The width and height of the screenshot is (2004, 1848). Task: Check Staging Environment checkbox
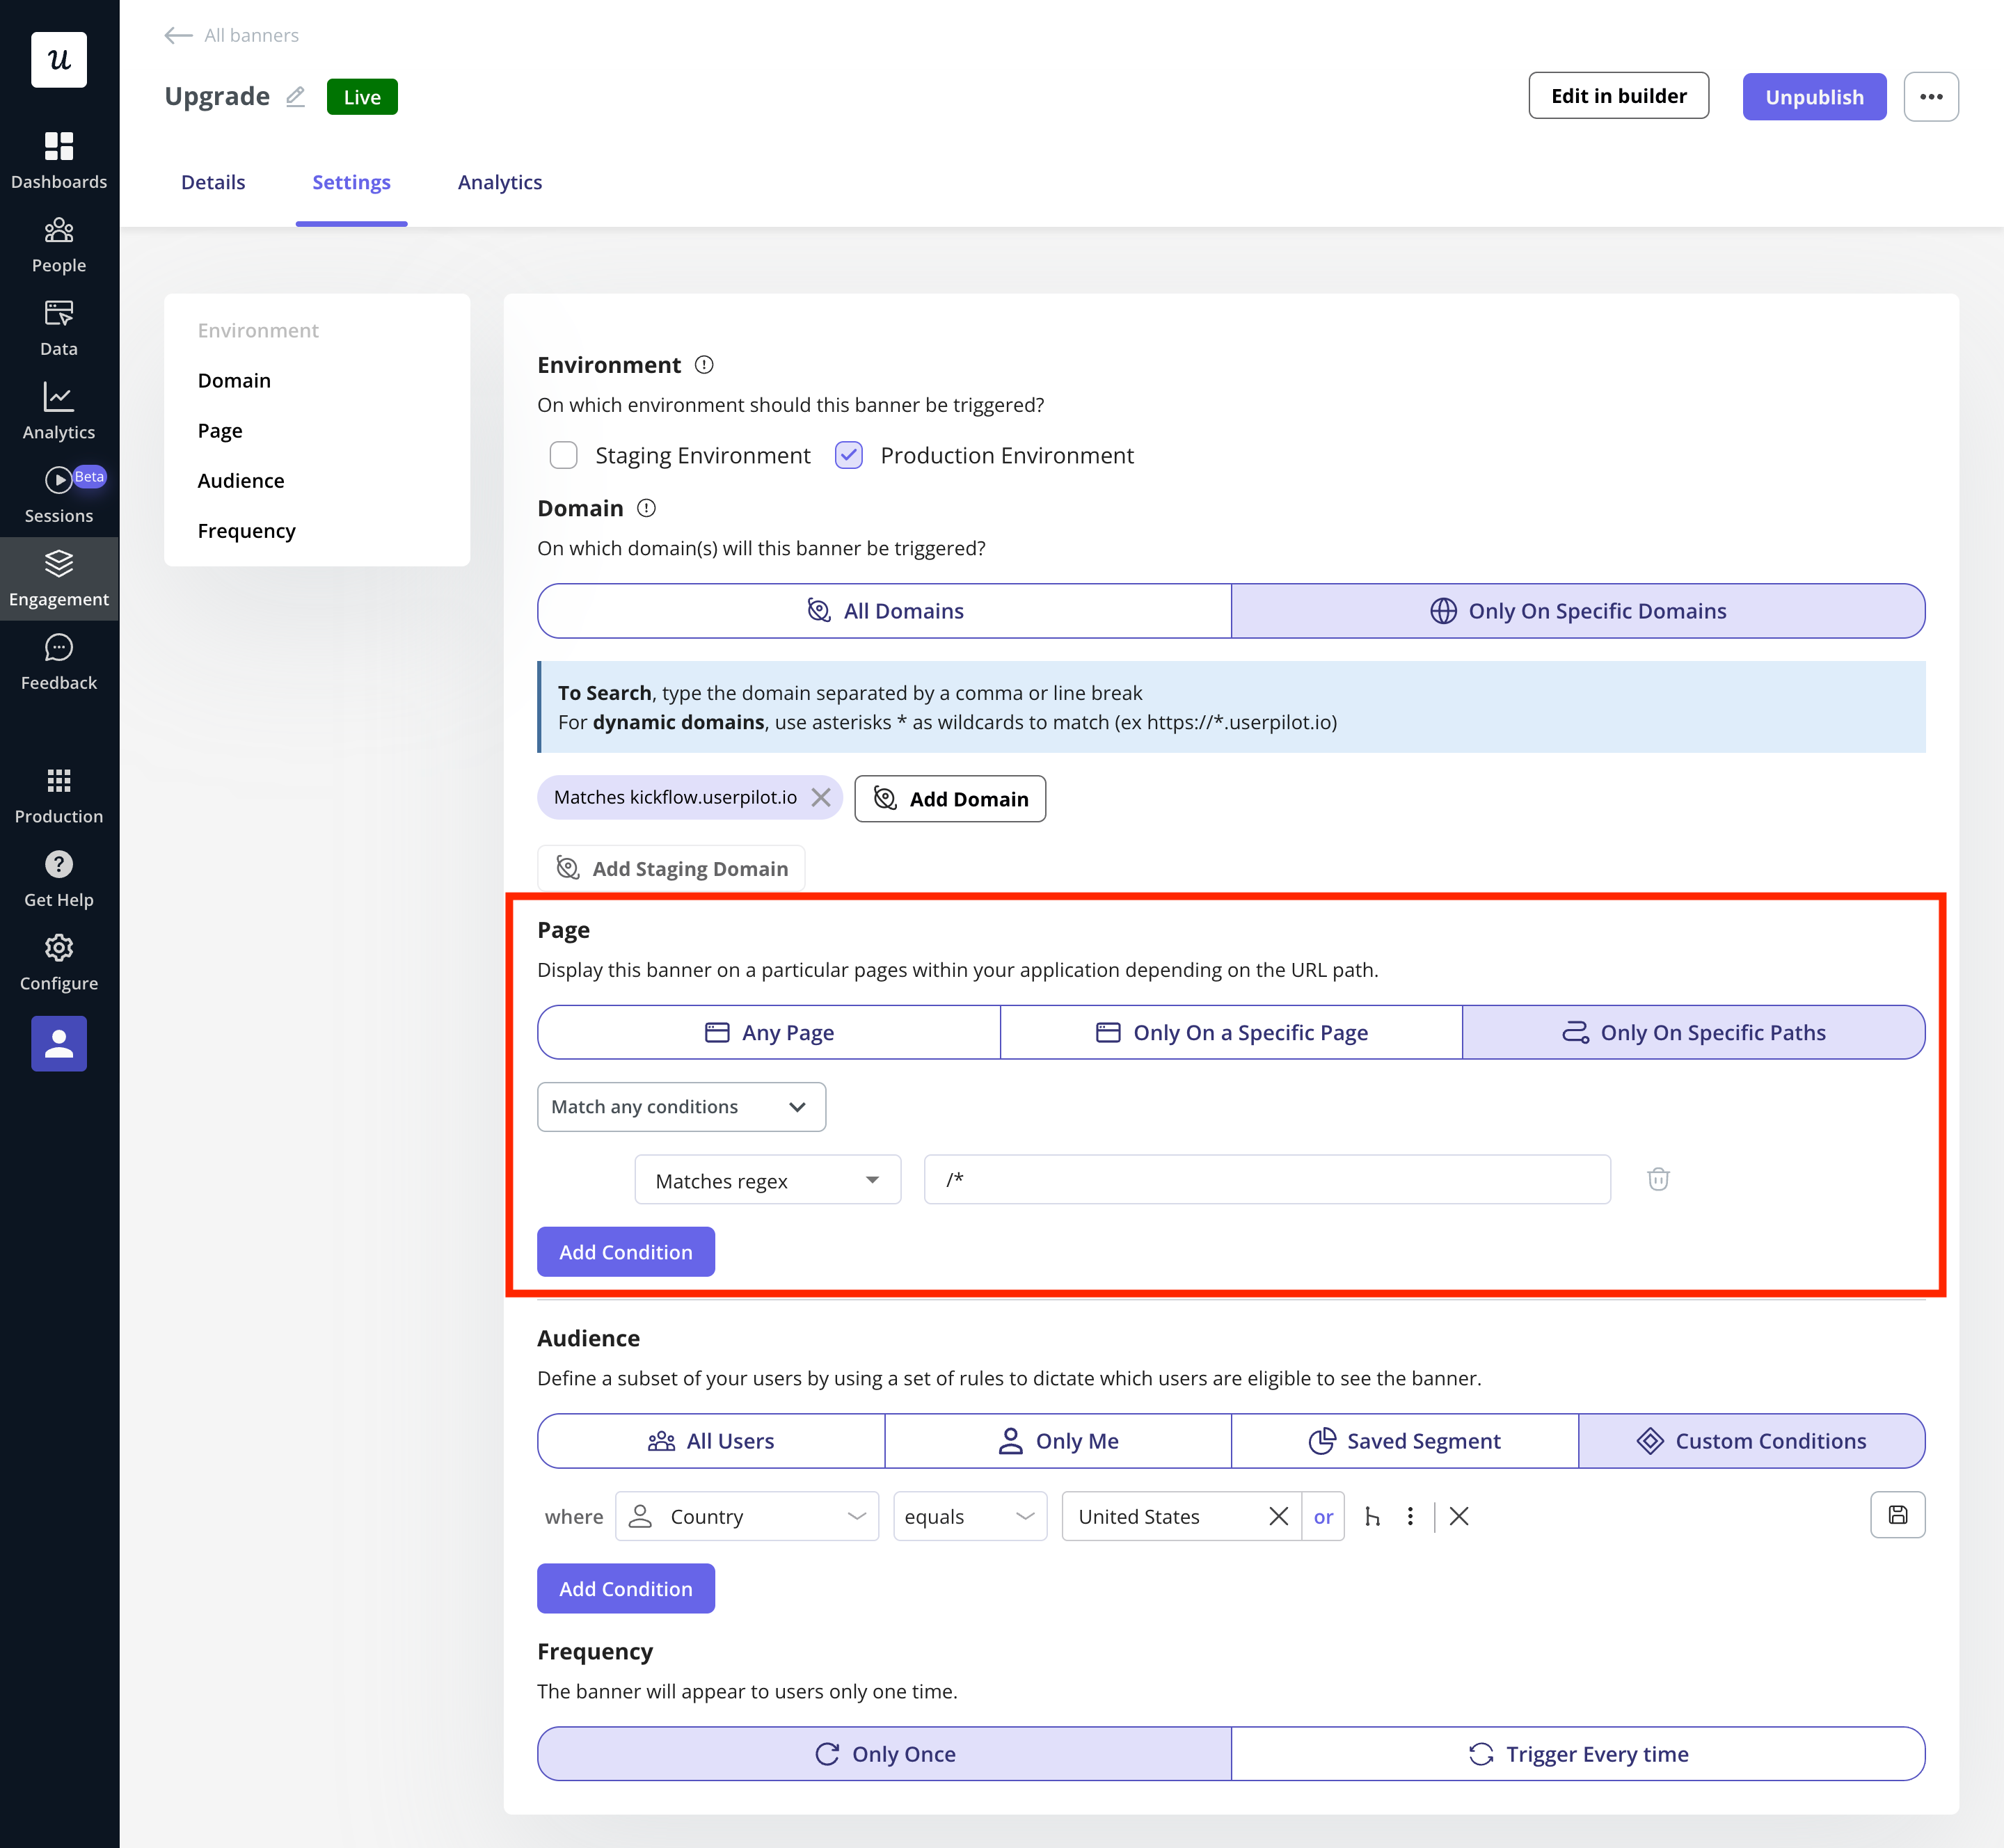(x=563, y=455)
